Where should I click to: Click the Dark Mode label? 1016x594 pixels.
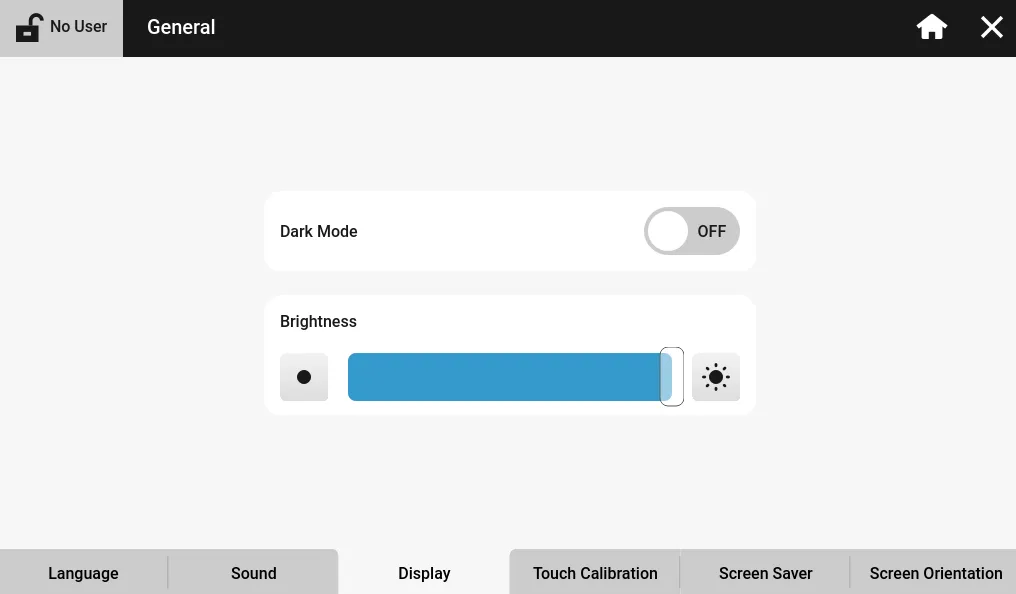[x=318, y=231]
